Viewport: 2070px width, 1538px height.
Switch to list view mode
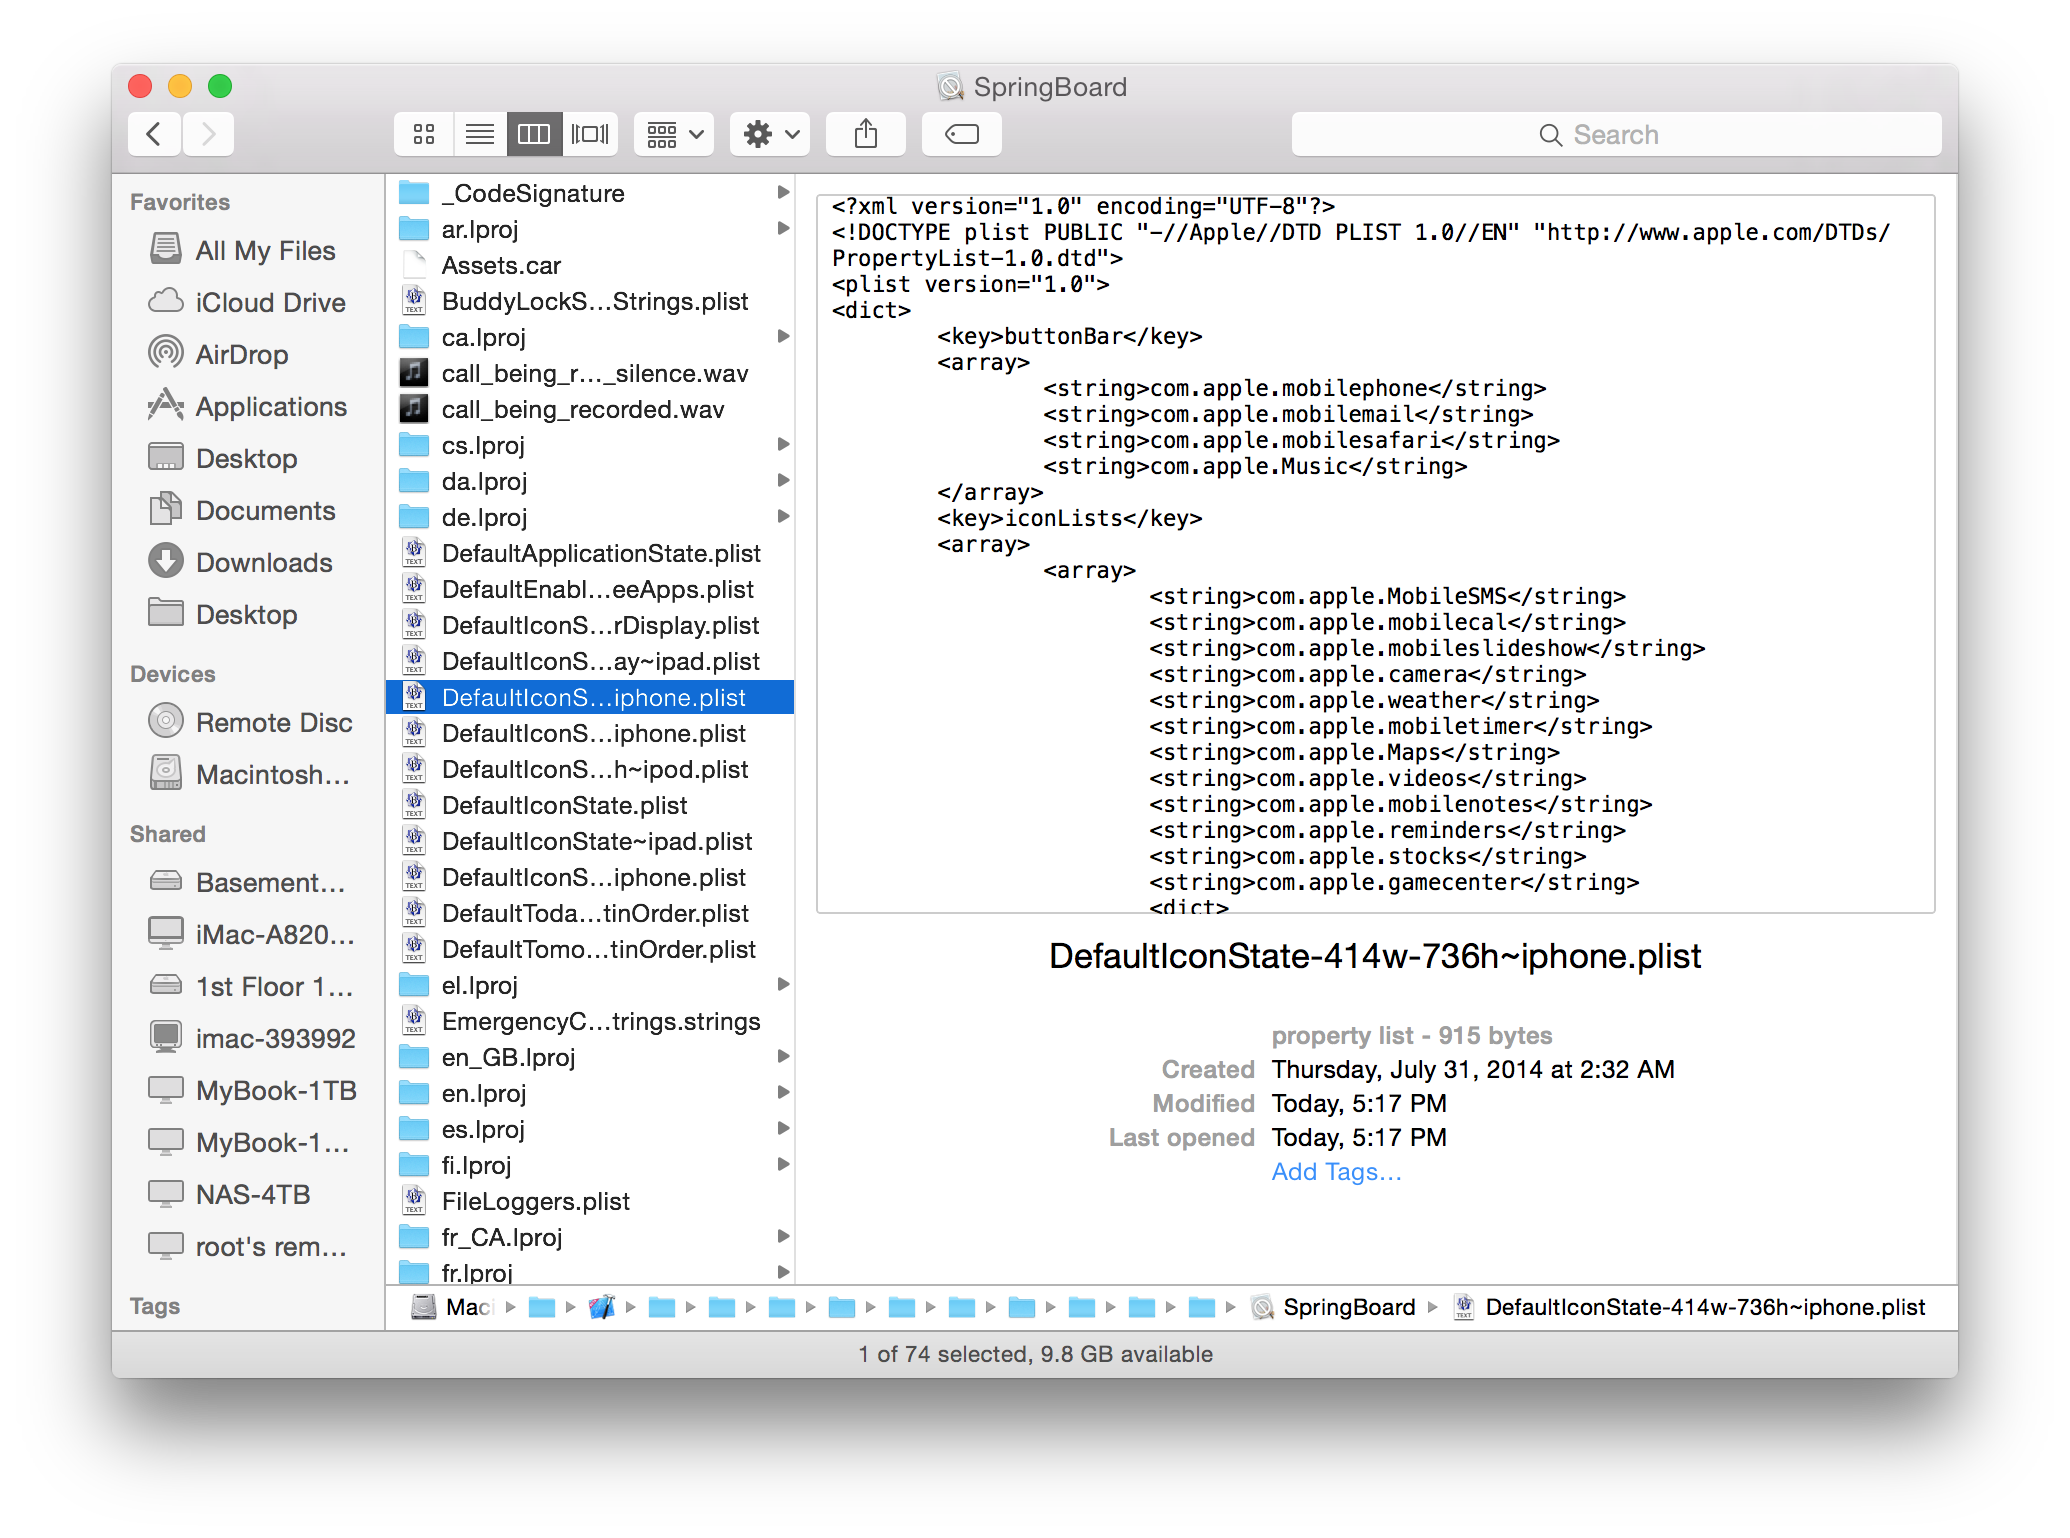480,134
